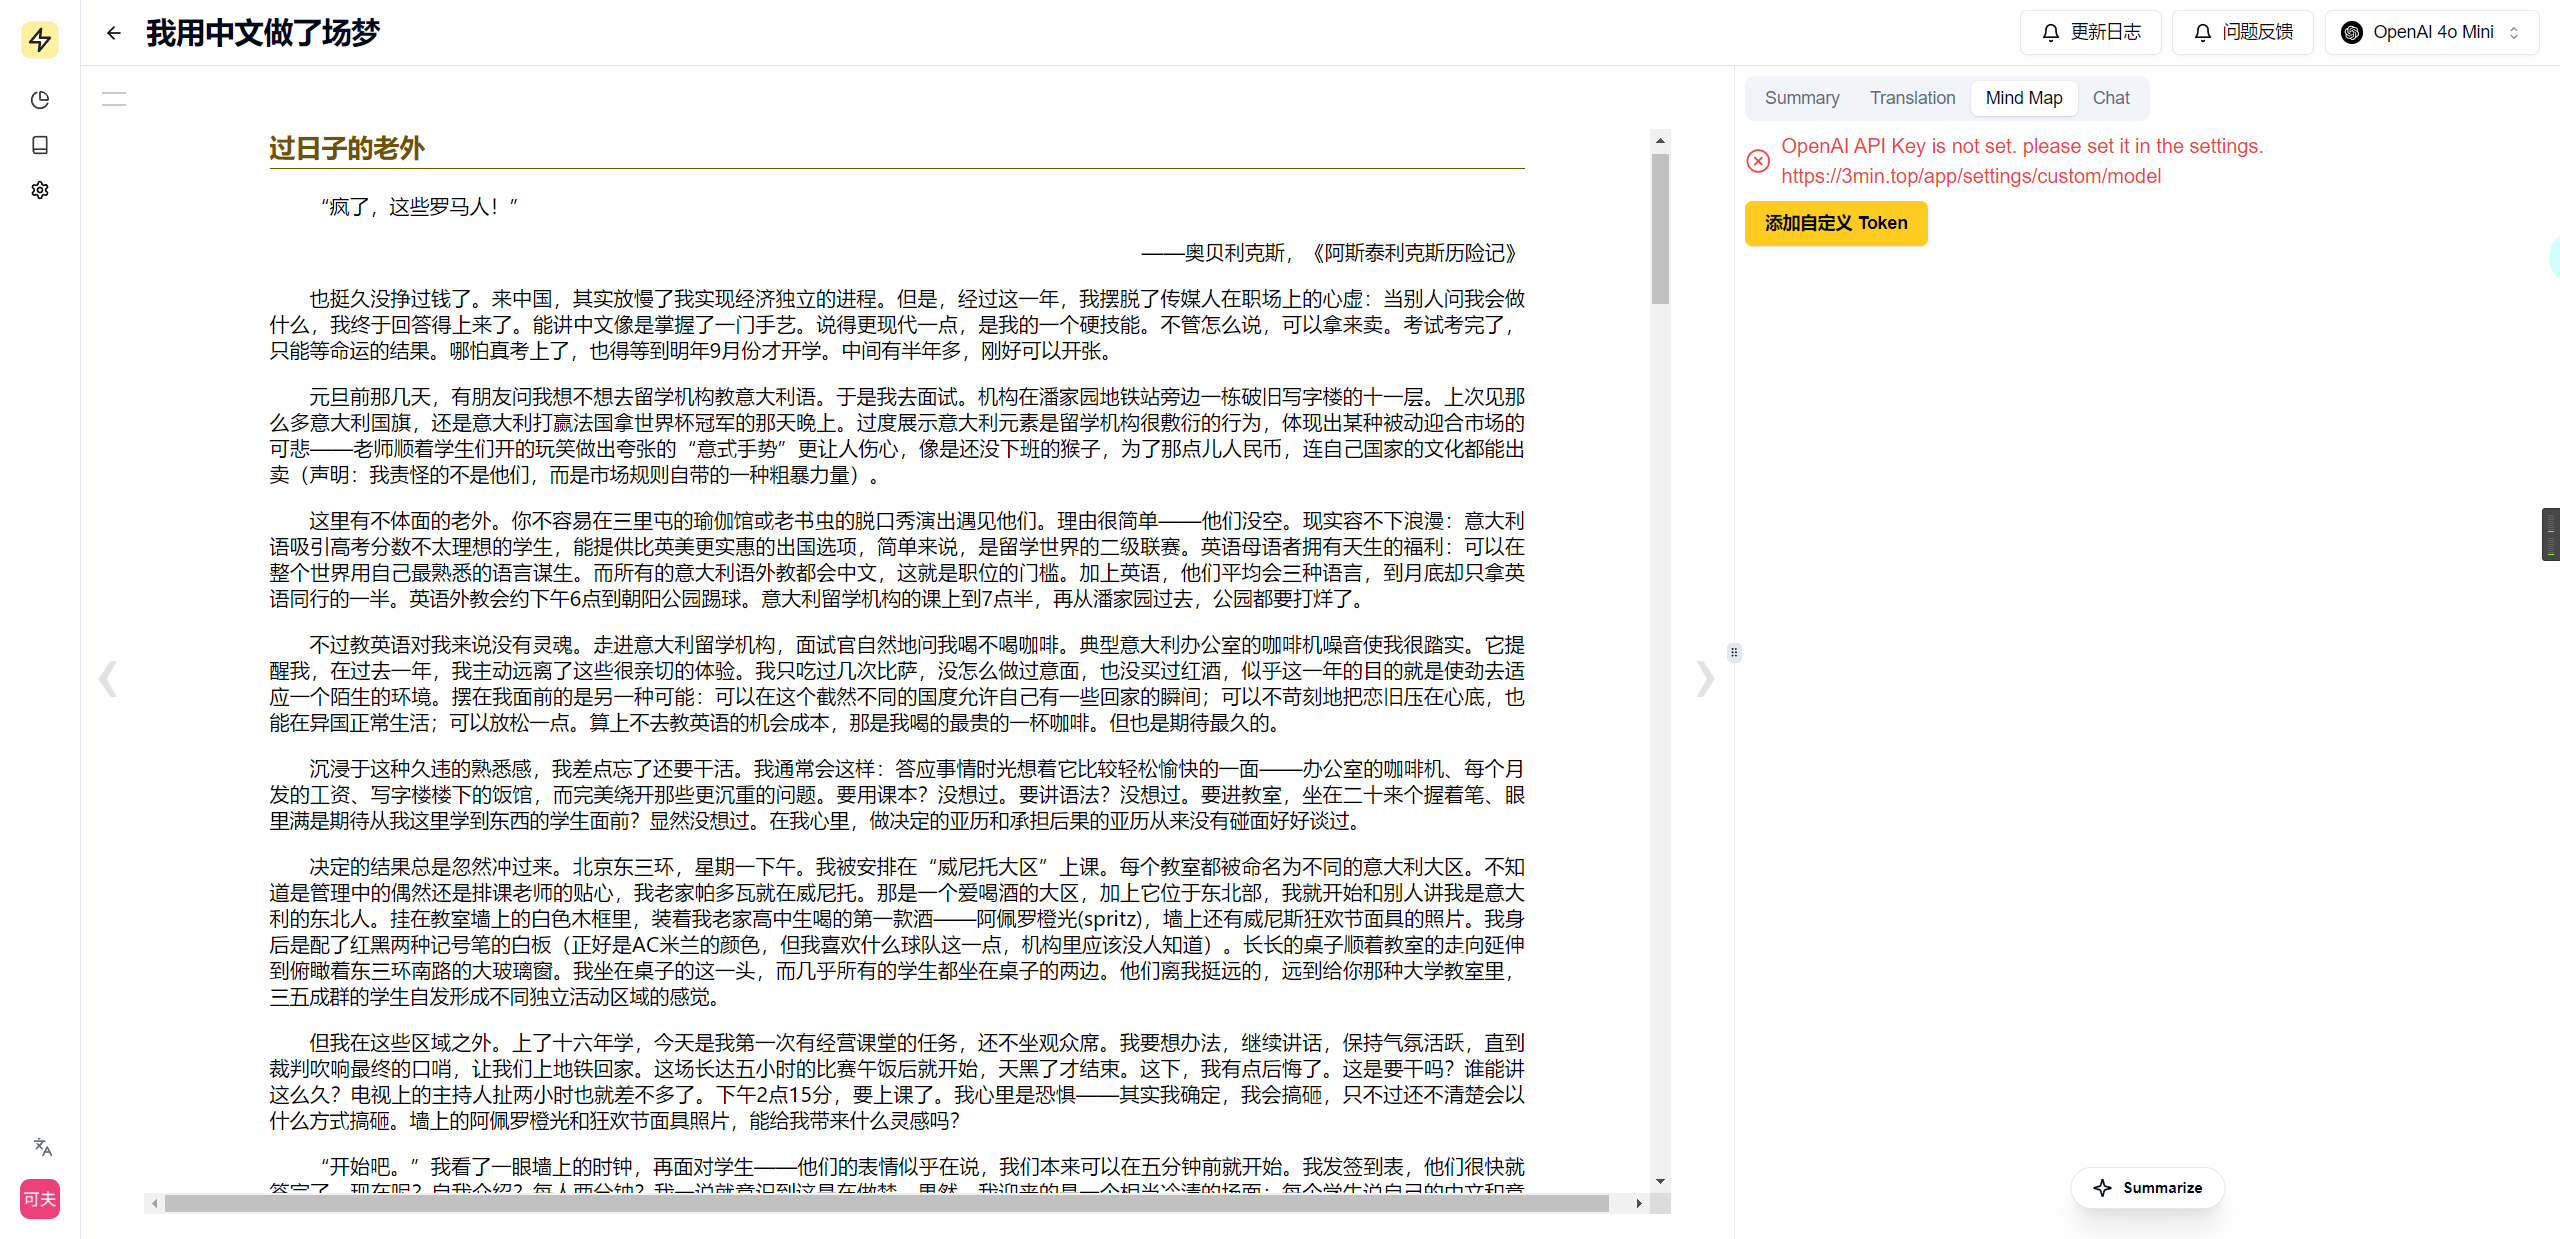The width and height of the screenshot is (2560, 1239).
Task: Open the history pie chart icon
Action: coord(40,100)
